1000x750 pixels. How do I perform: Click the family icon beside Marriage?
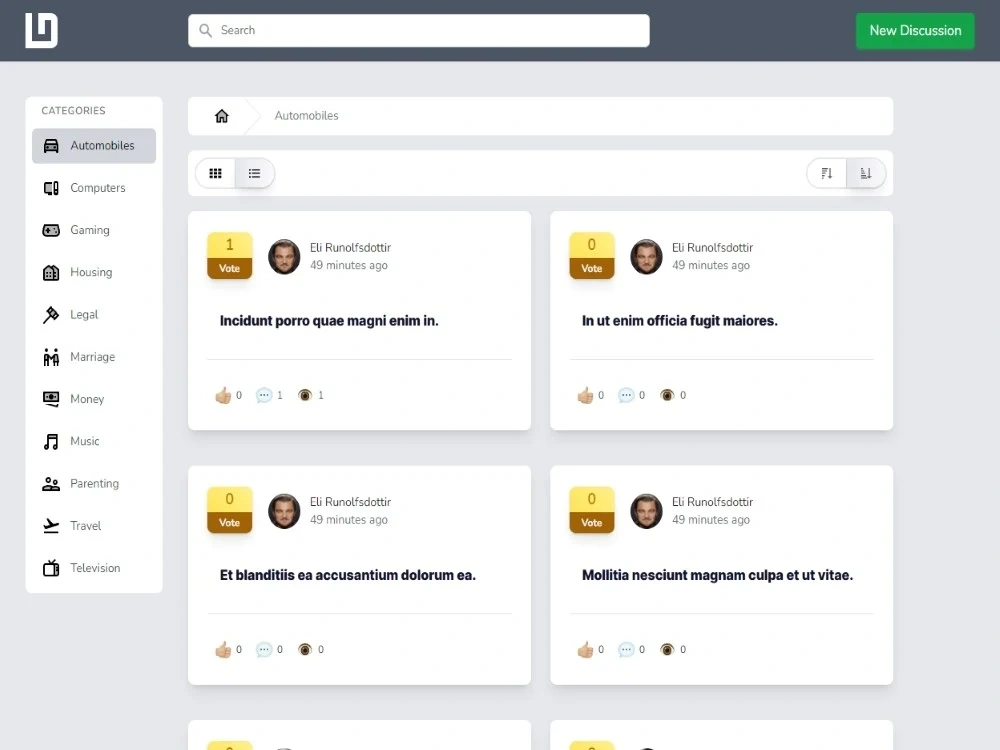[x=51, y=357]
